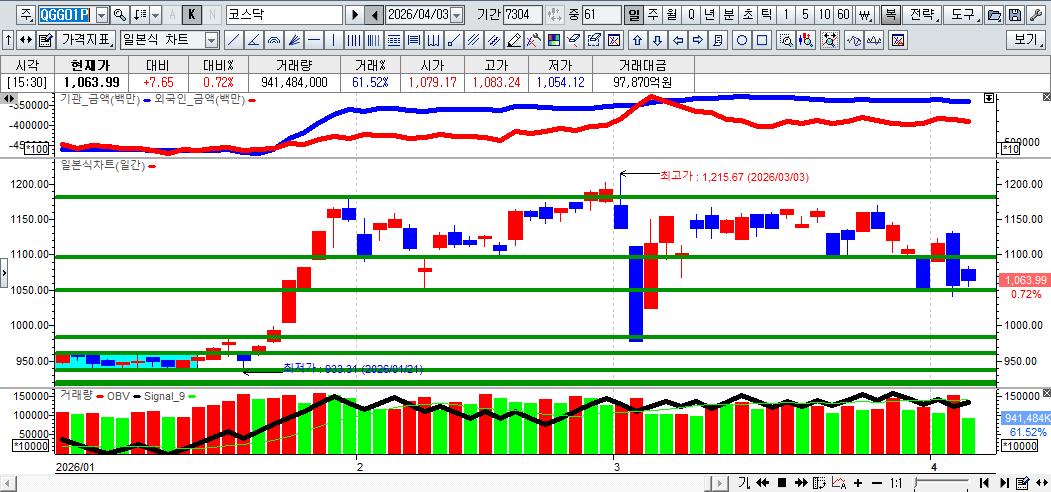Open the 전략 strategy menu
The height and width of the screenshot is (492, 1051).
click(x=924, y=15)
